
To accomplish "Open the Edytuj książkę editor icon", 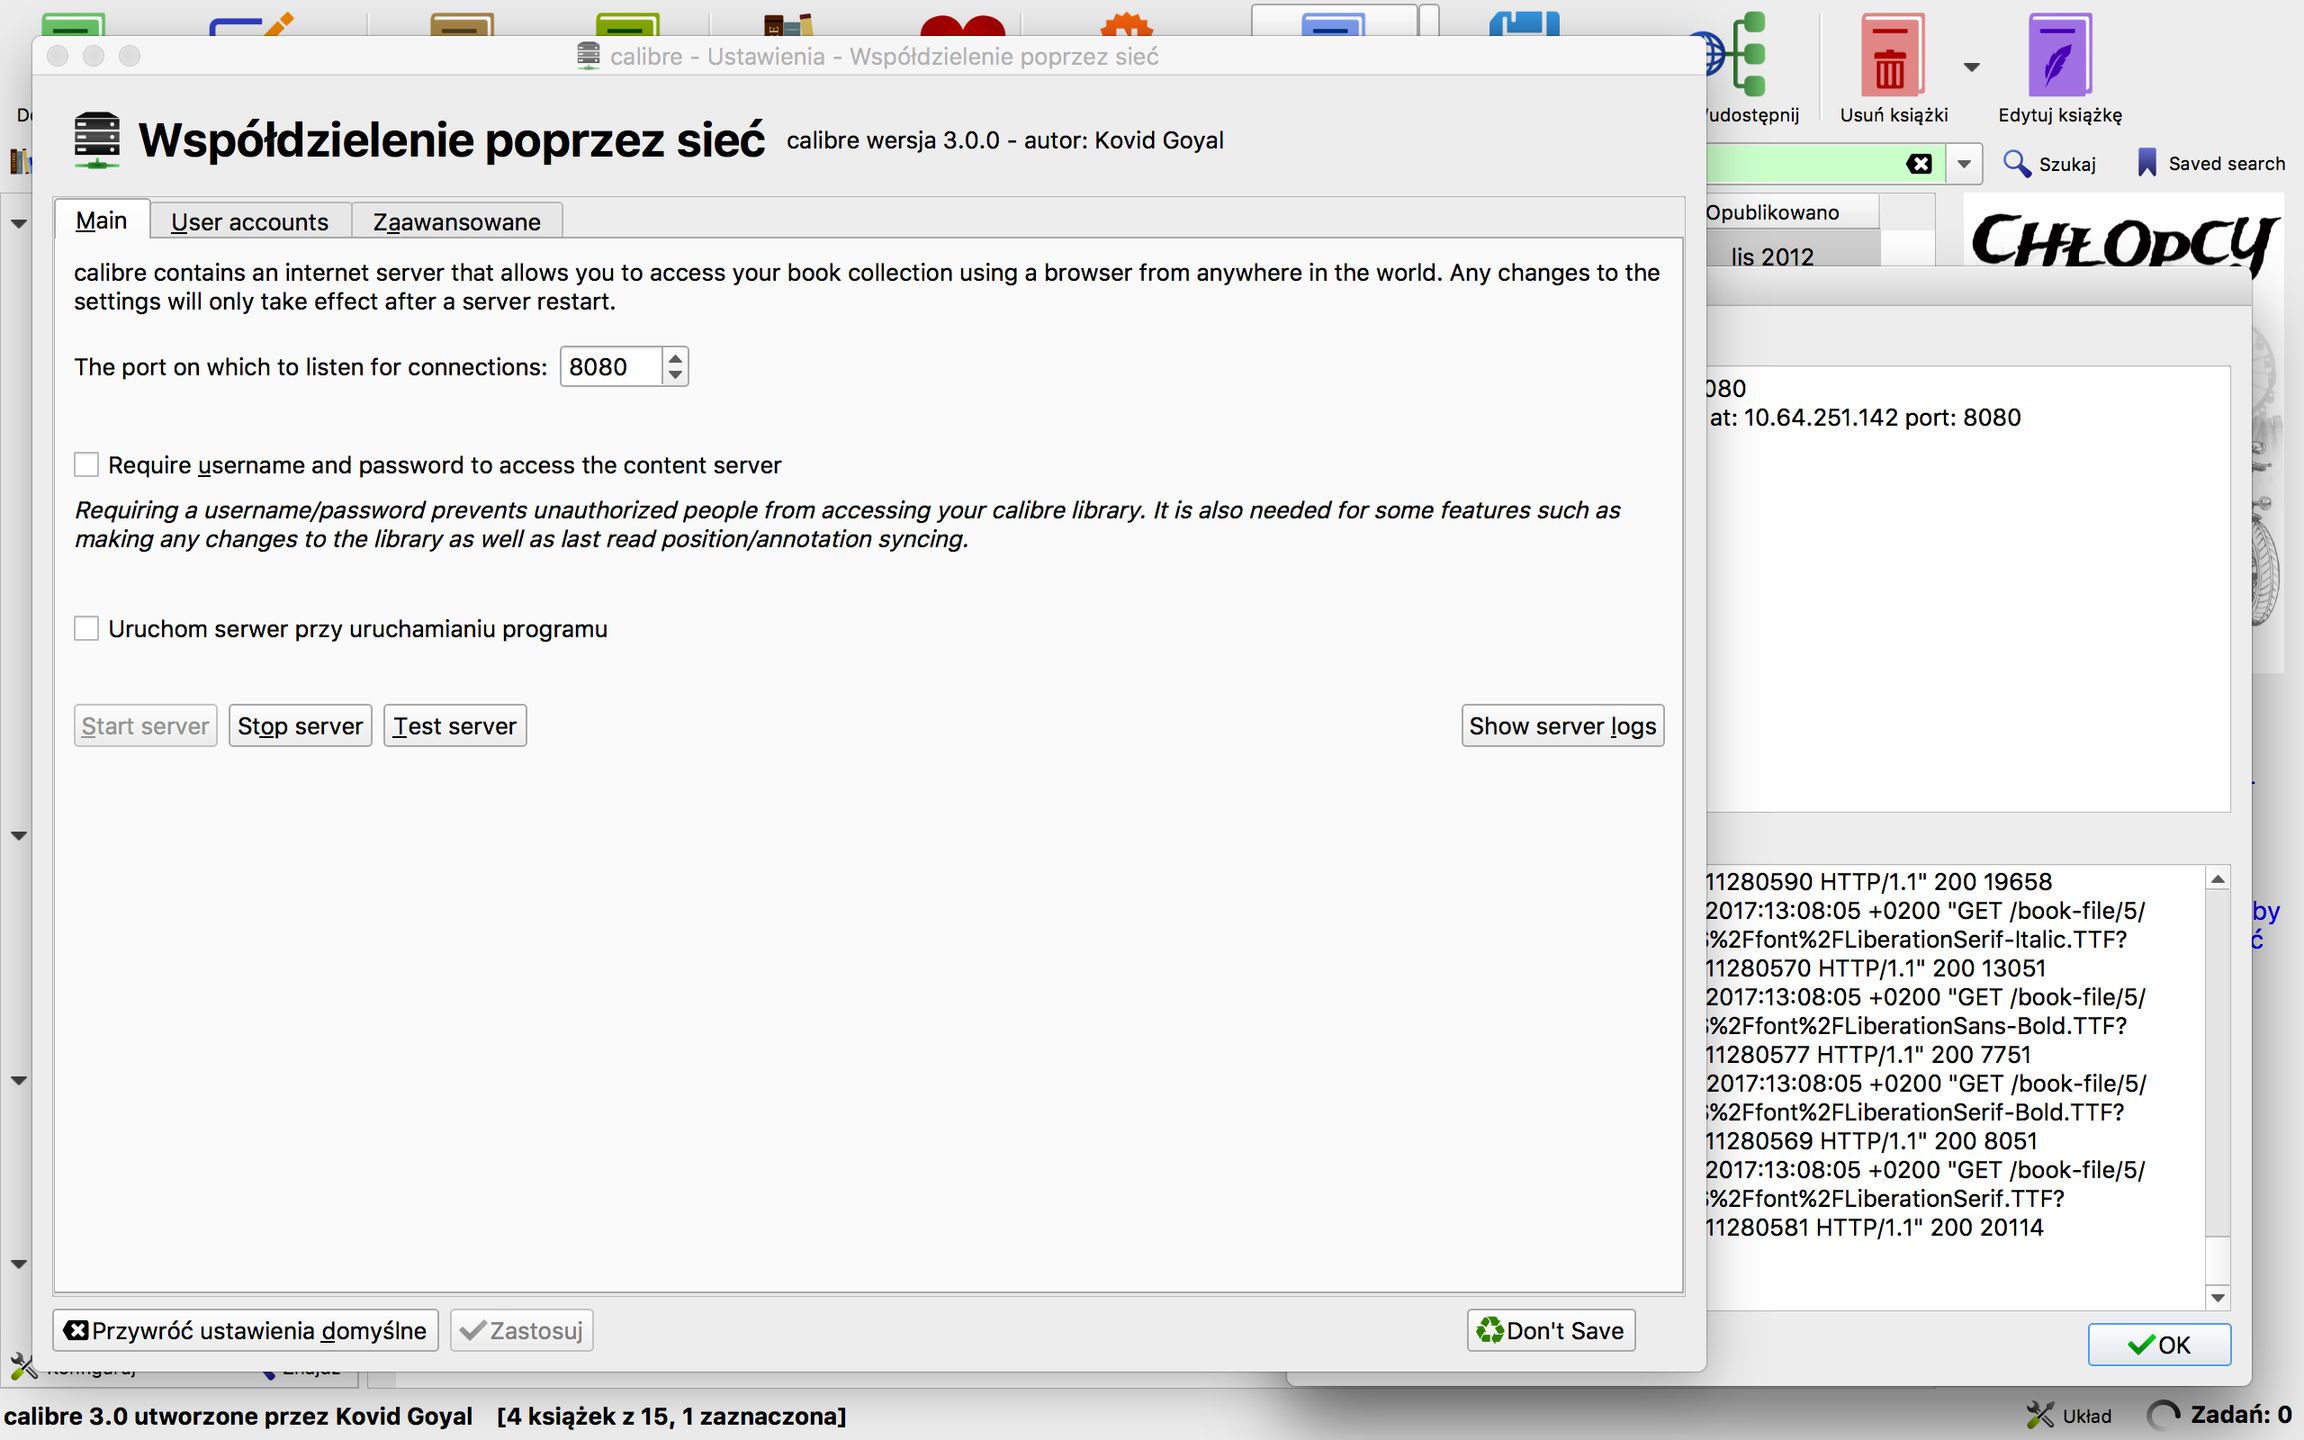I will click(2059, 56).
